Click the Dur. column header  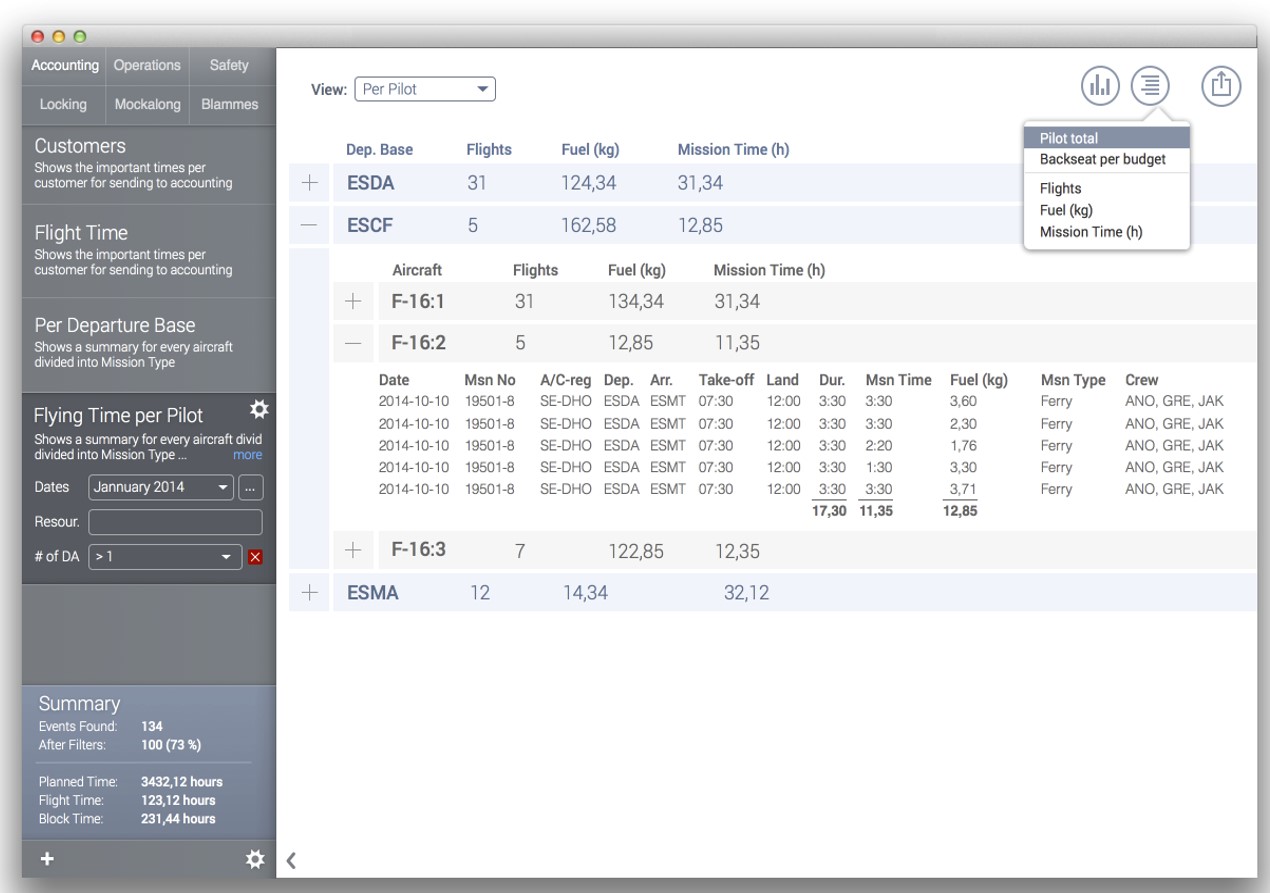(832, 380)
